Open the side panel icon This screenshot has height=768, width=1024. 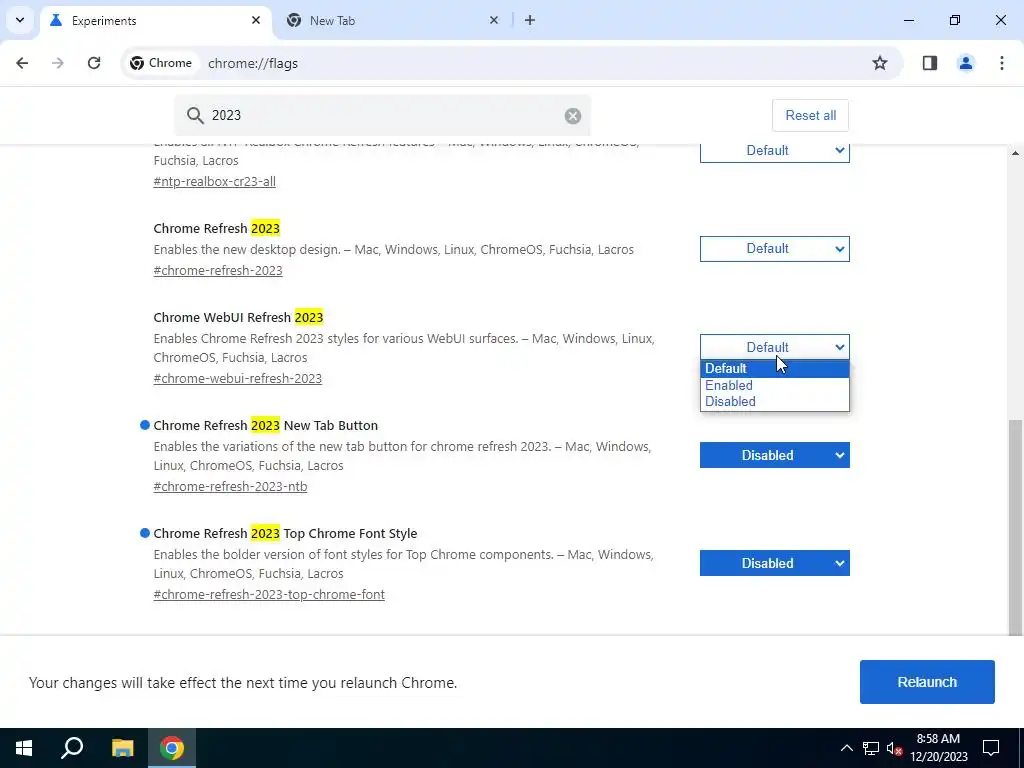click(930, 63)
